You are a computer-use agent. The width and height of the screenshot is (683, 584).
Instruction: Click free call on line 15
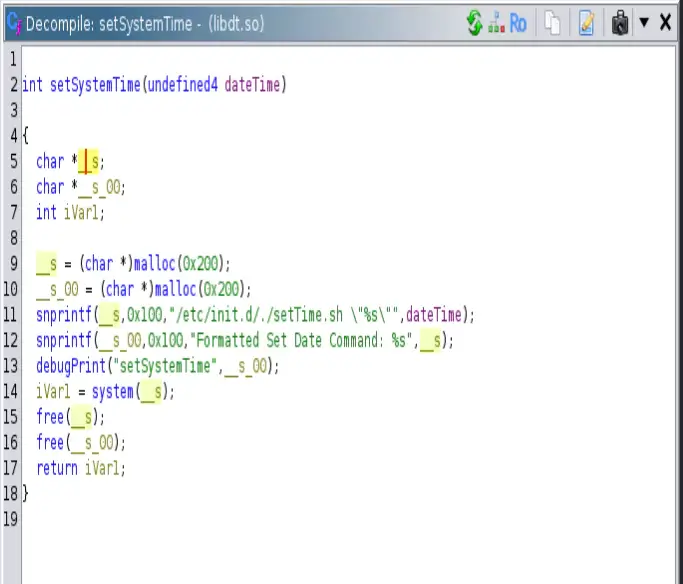coord(50,417)
